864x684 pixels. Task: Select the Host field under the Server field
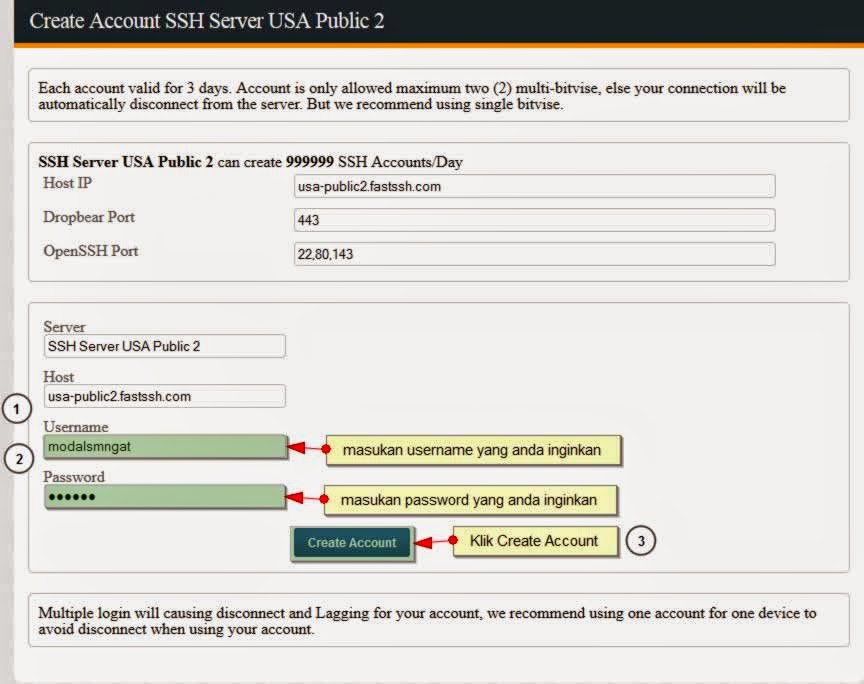pyautogui.click(x=162, y=396)
